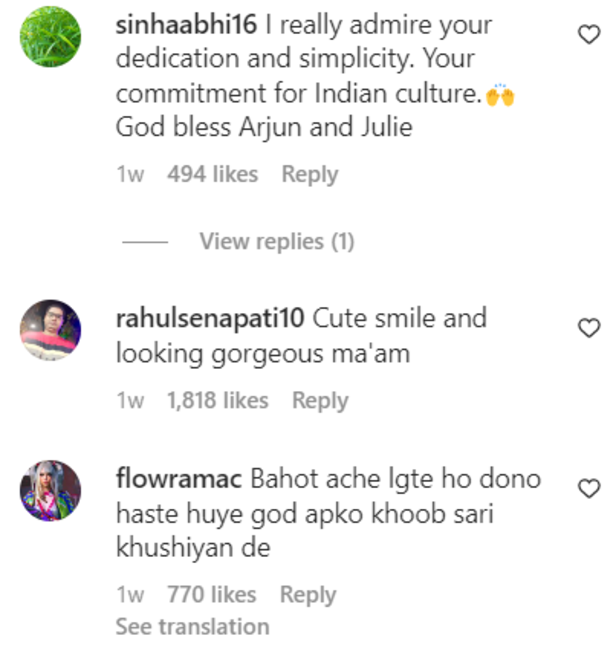Screen dimensions: 616x659
Task: Click 1w timestamp on flowramac's comment
Action: click(130, 594)
